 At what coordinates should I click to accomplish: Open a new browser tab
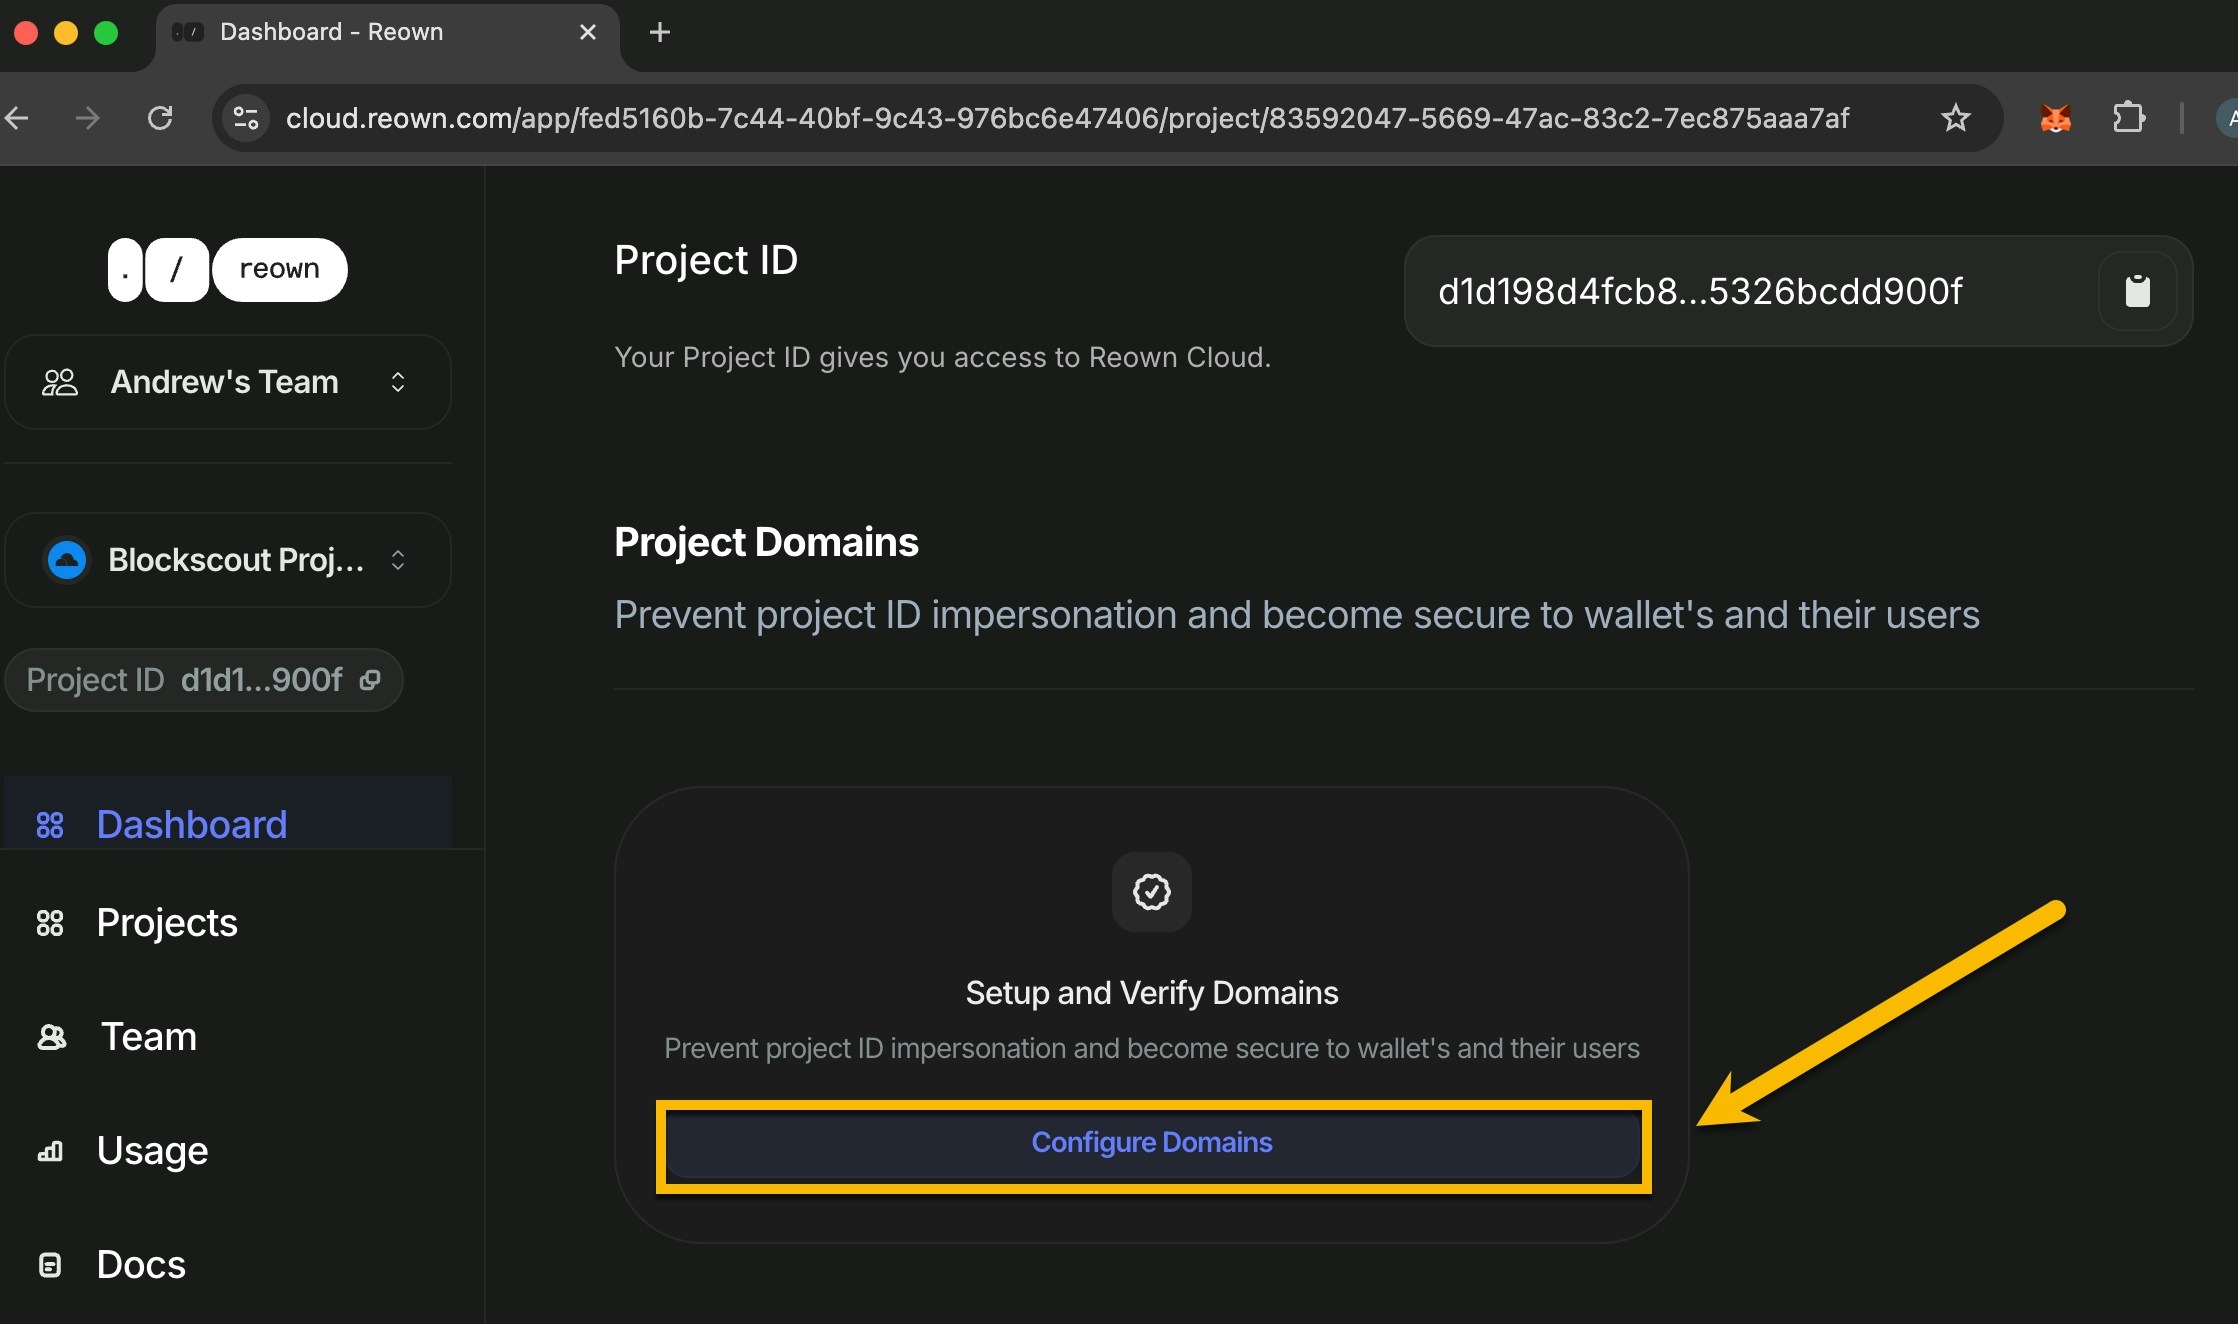tap(659, 32)
